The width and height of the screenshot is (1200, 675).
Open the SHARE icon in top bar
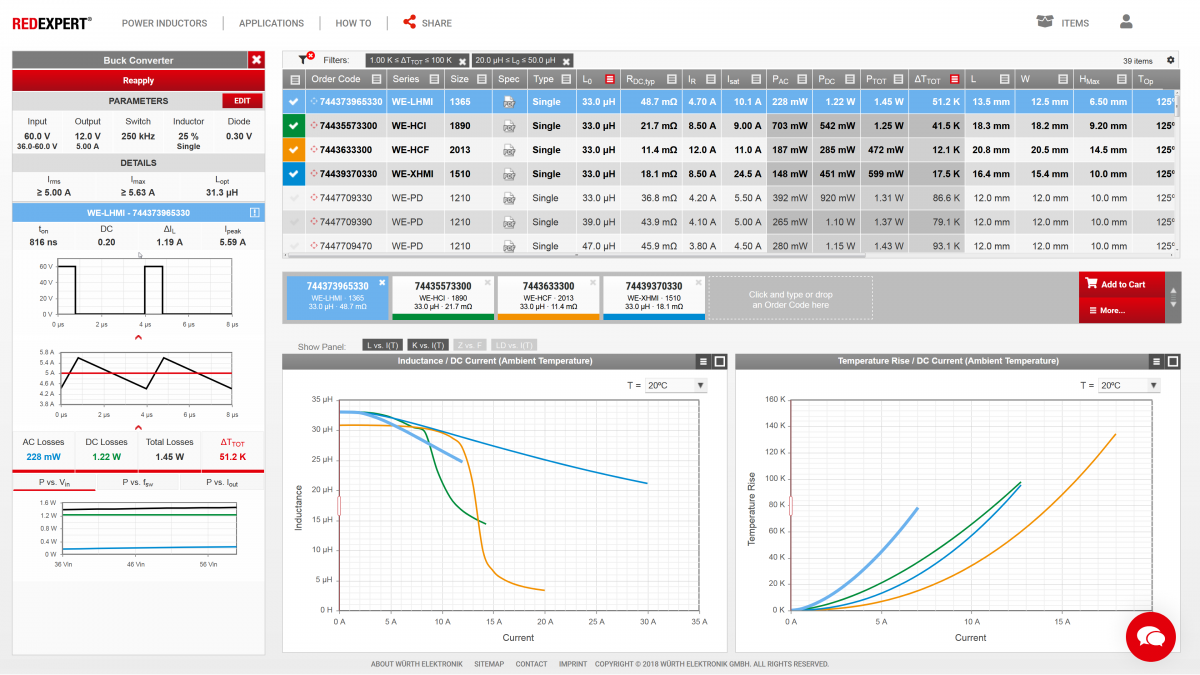[x=409, y=22]
